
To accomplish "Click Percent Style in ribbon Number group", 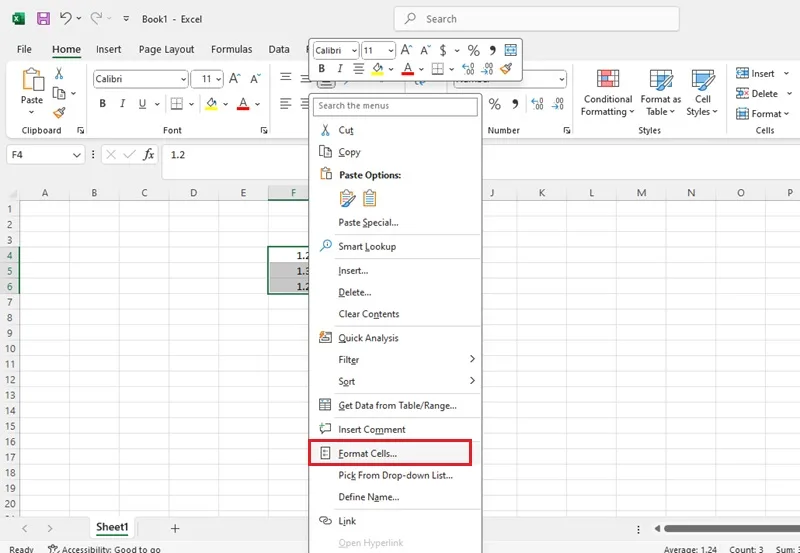I will click(494, 104).
